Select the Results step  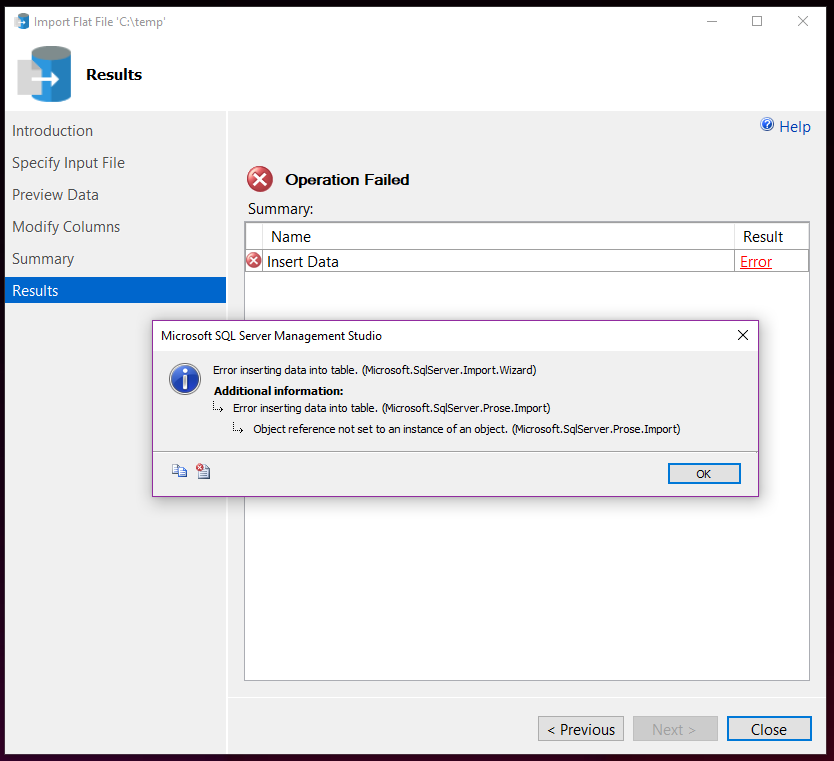(x=115, y=290)
